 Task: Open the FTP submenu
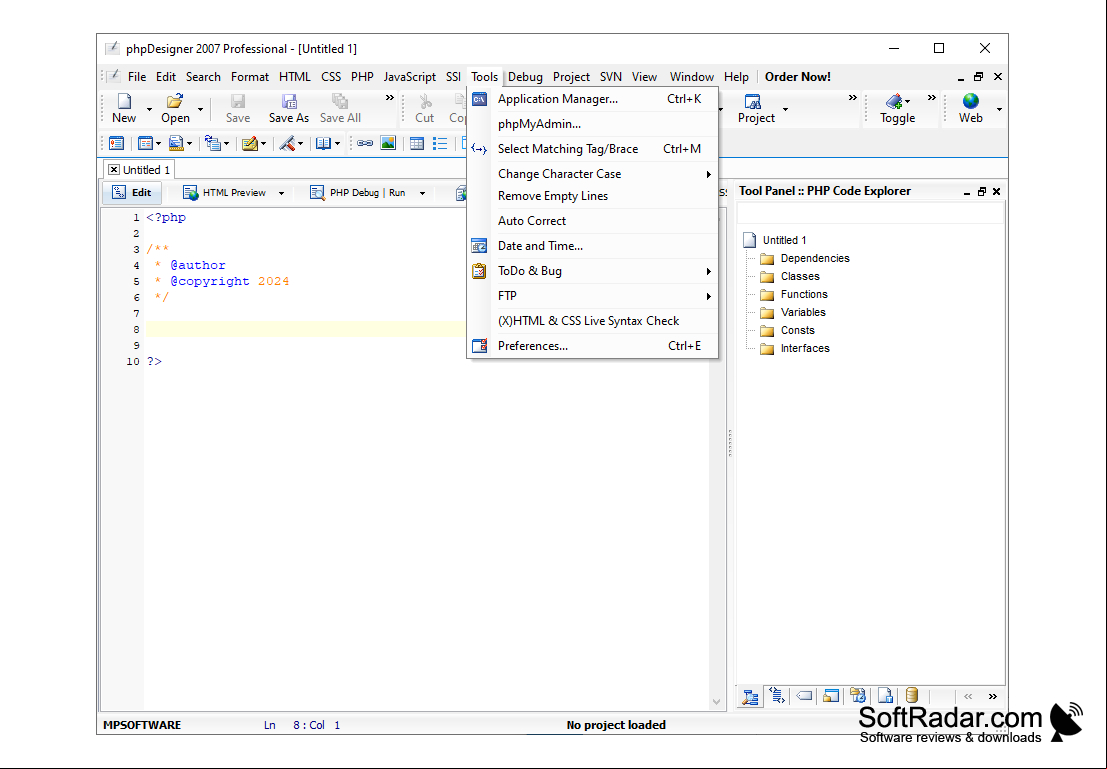point(592,296)
